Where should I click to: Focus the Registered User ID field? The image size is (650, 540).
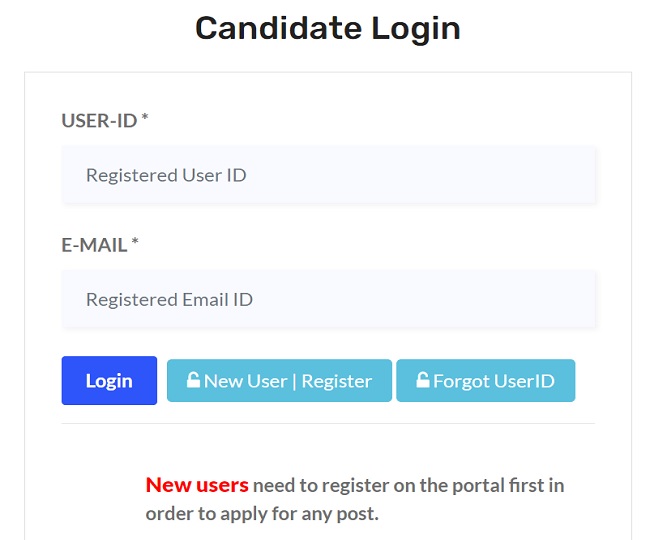pos(329,175)
